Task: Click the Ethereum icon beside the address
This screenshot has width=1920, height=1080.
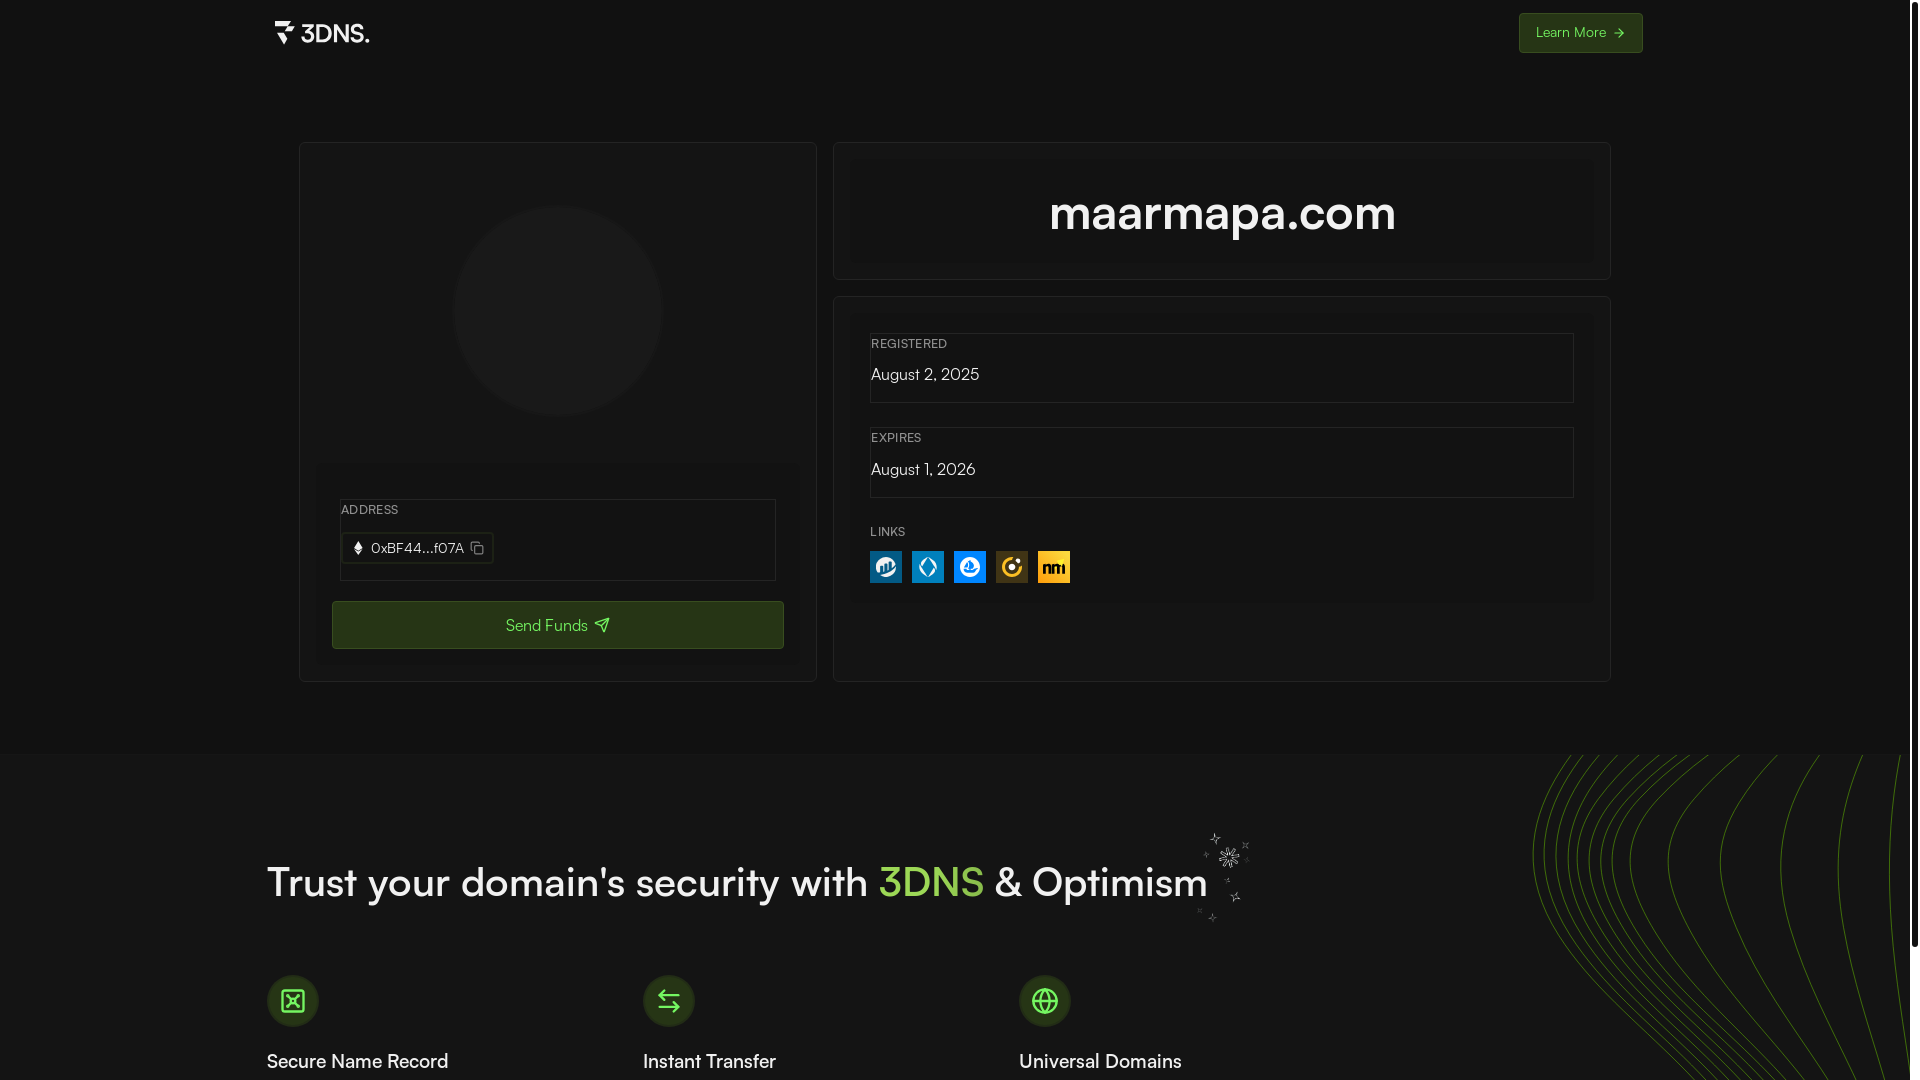Action: [x=358, y=548]
